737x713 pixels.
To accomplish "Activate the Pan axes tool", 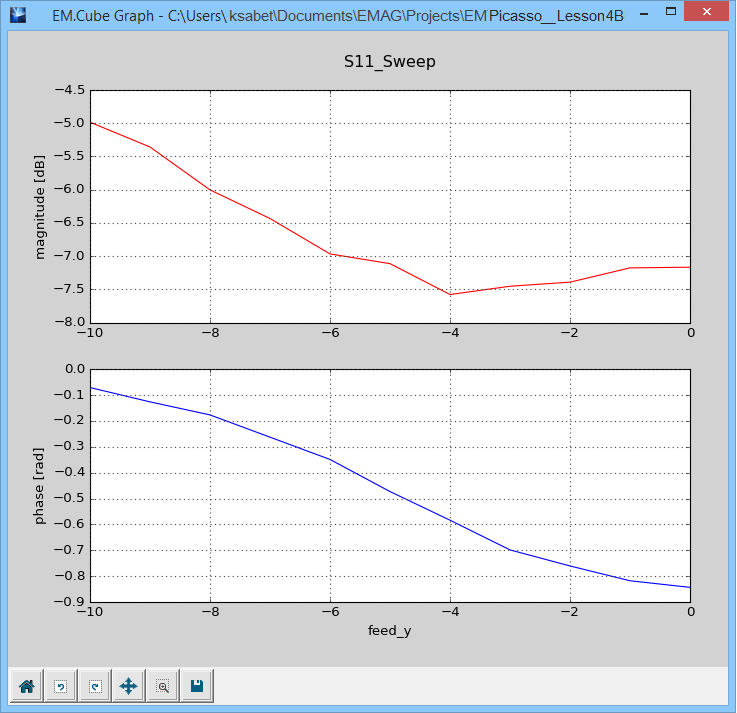I will (128, 686).
